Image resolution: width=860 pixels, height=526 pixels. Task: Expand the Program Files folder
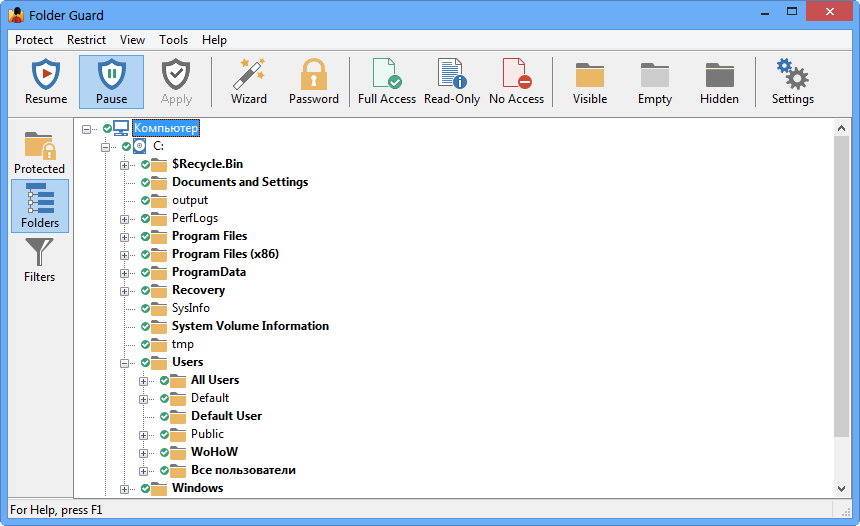pyautogui.click(x=125, y=237)
